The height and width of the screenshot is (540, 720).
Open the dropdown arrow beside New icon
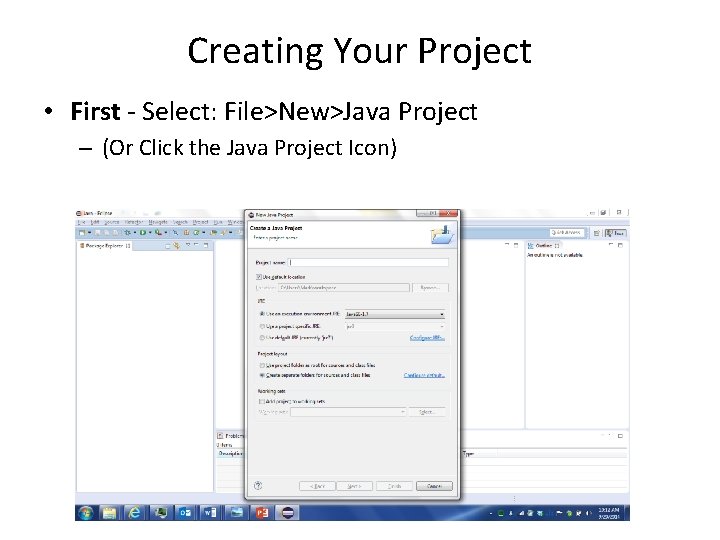coord(90,233)
